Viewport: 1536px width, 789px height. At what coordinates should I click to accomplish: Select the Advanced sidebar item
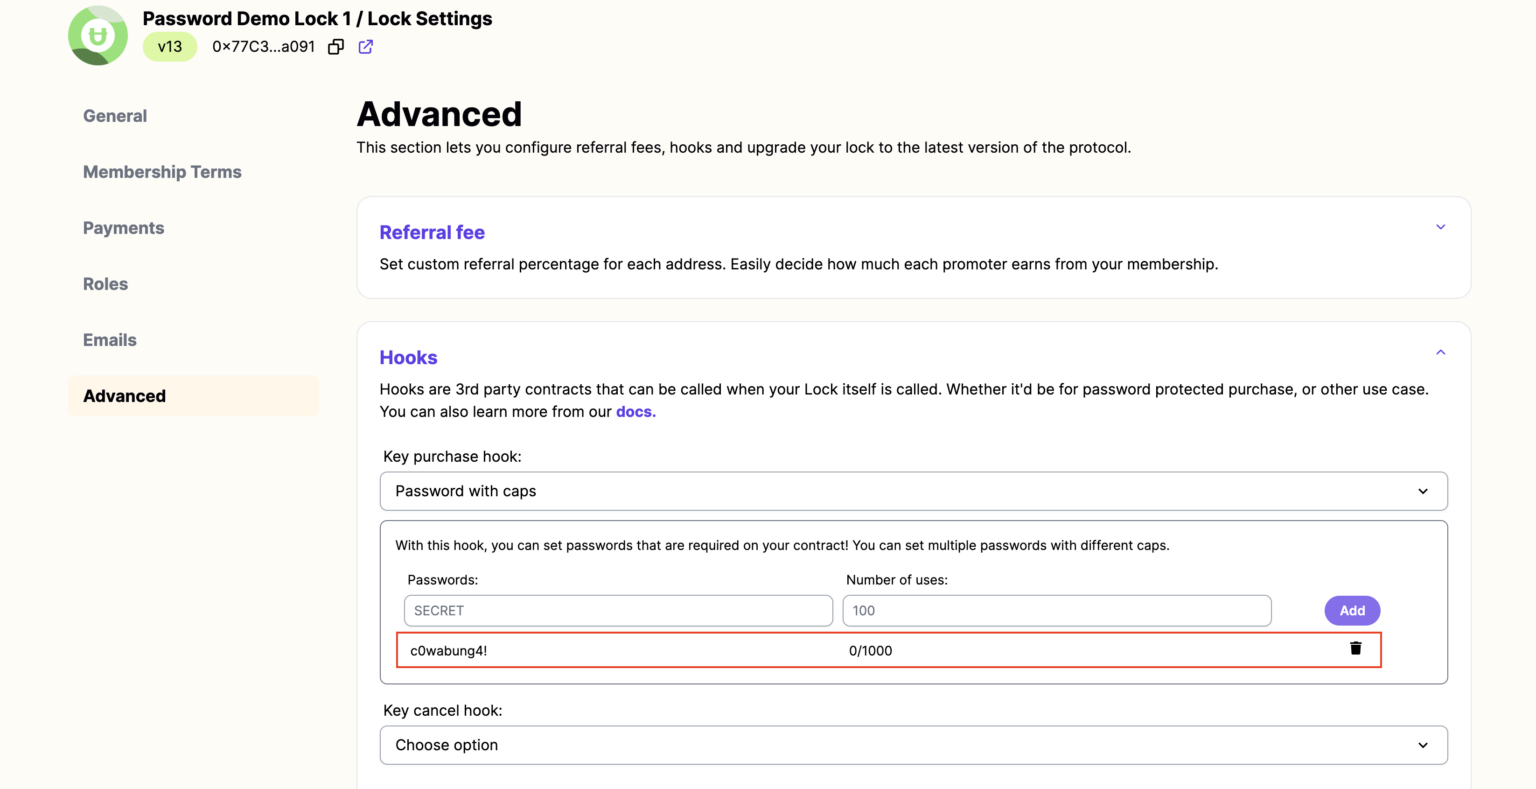click(x=124, y=396)
